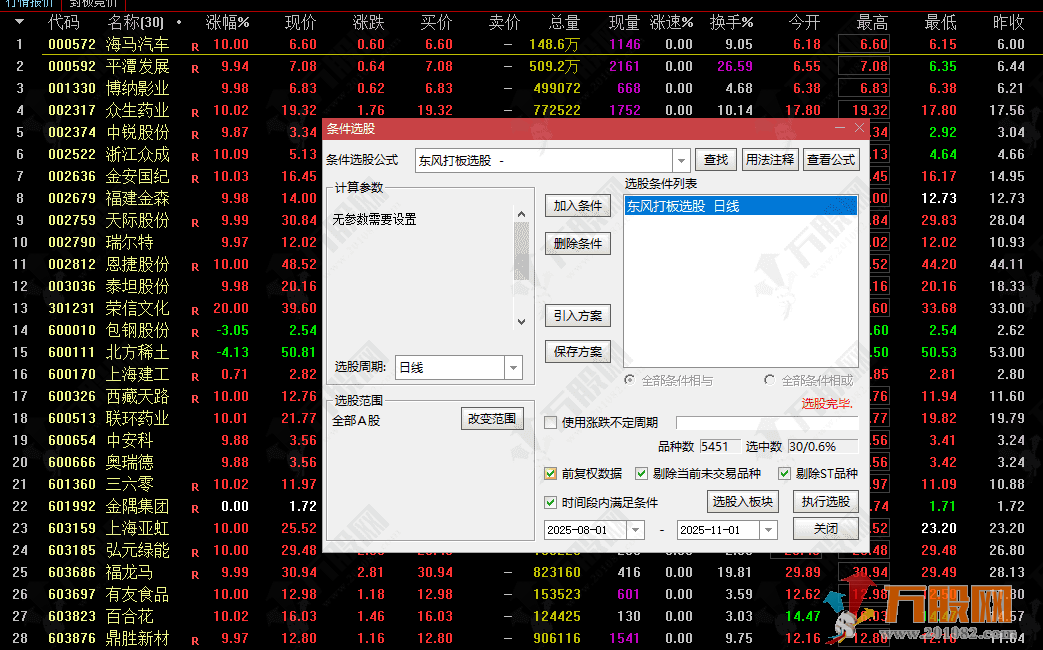Screen dimensions: 1043x650
Task: Open the end date dropdown showing 2025-11-01
Action: [766, 530]
